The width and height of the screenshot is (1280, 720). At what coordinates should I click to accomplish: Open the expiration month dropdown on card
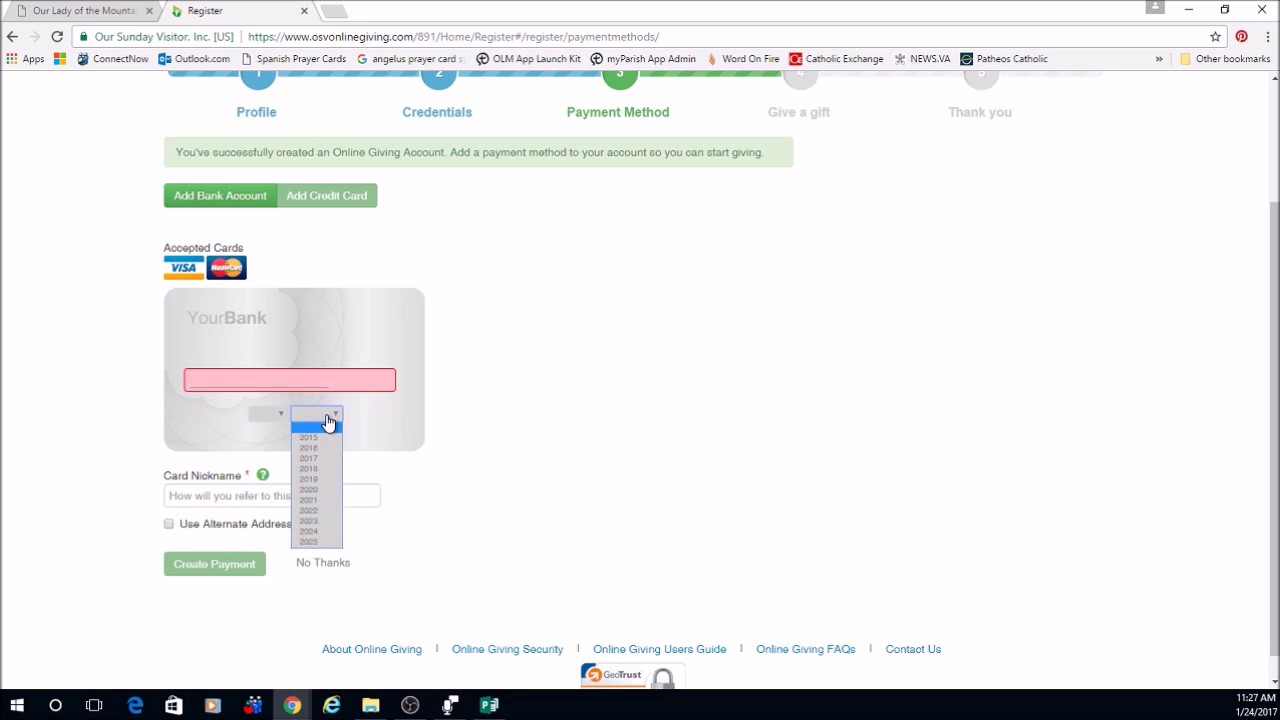click(x=267, y=413)
